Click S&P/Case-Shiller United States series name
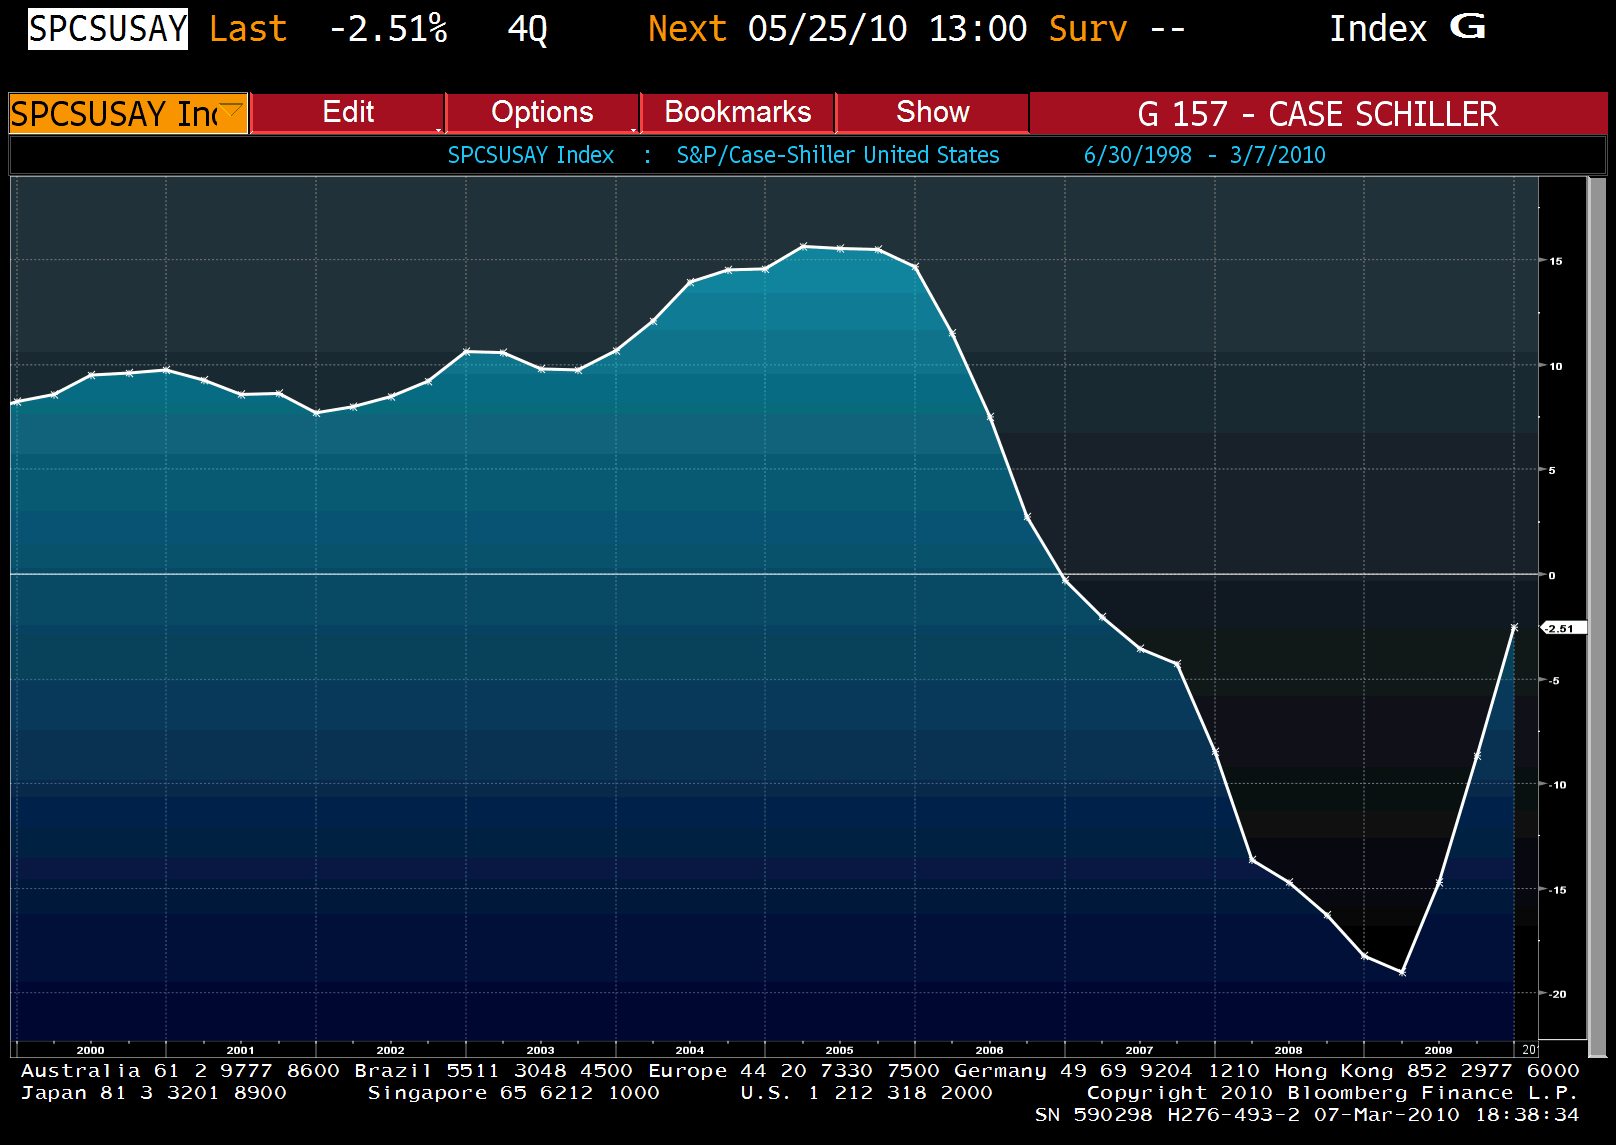 838,155
